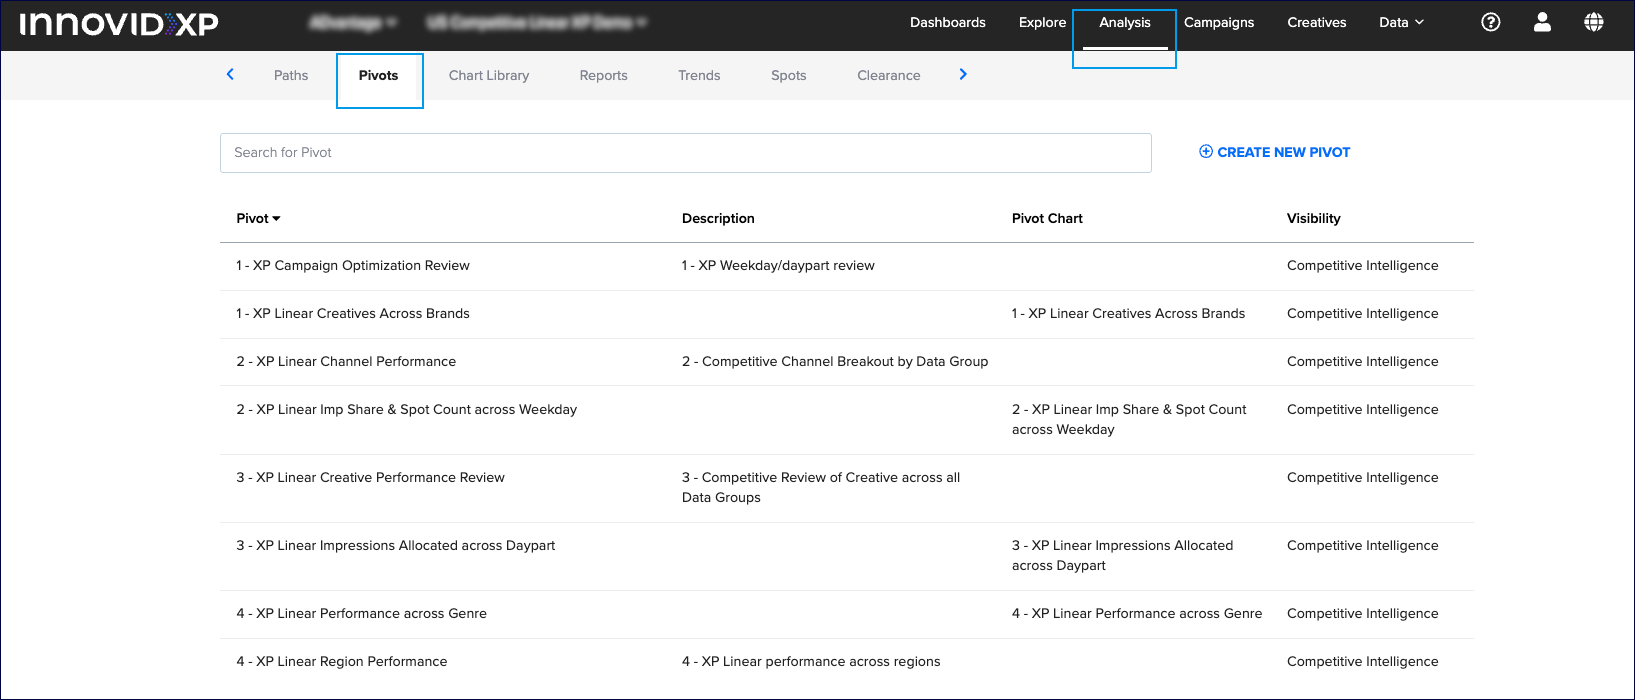Open the XP Campaign Optimization Review pivot
Viewport: 1635px width, 700px height.
353,265
